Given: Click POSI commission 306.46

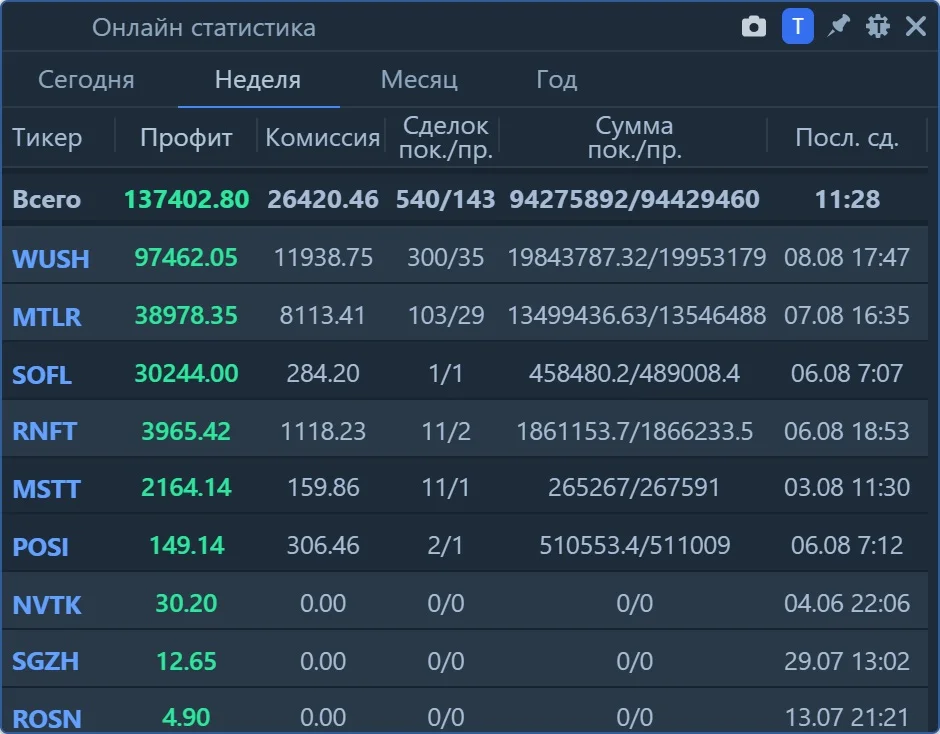Looking at the screenshot, I should [323, 545].
